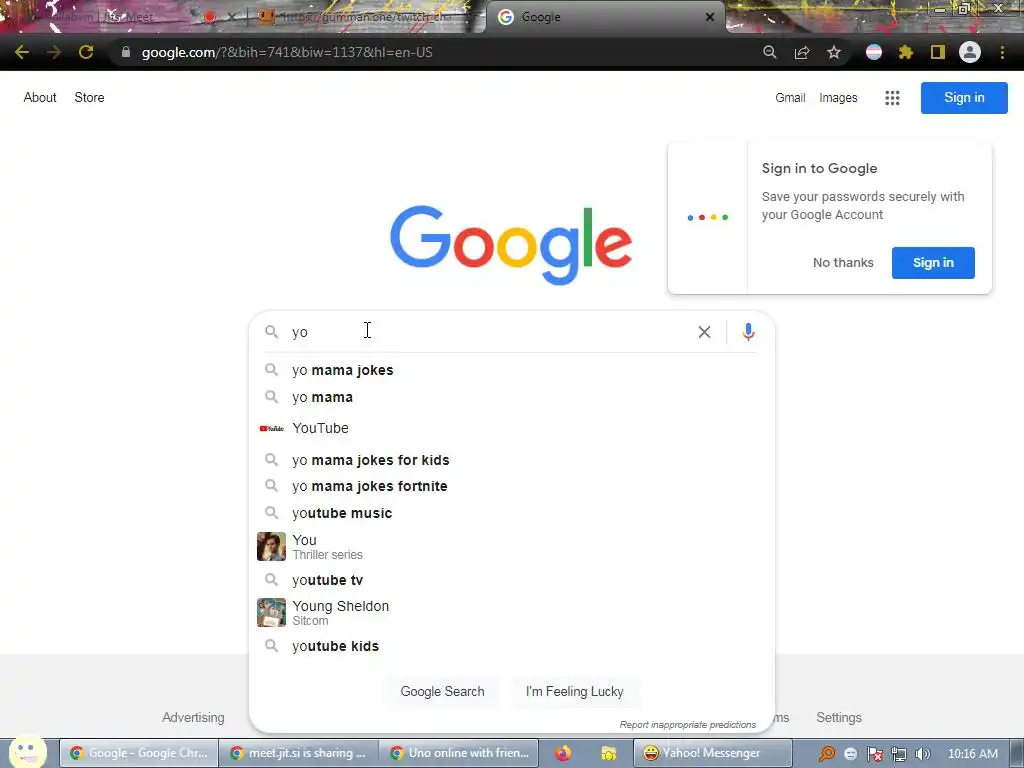Select suggestion 'yo mama jokes'
Screen dimensions: 1024x768
tap(511, 370)
